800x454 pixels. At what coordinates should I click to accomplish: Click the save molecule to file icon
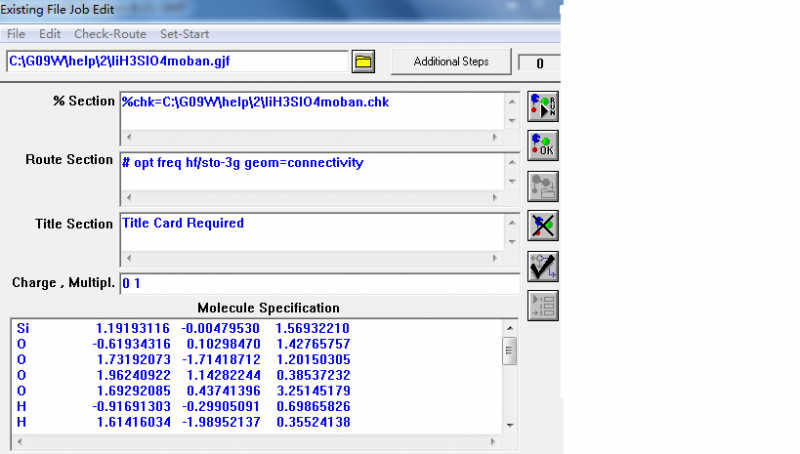tap(543, 187)
